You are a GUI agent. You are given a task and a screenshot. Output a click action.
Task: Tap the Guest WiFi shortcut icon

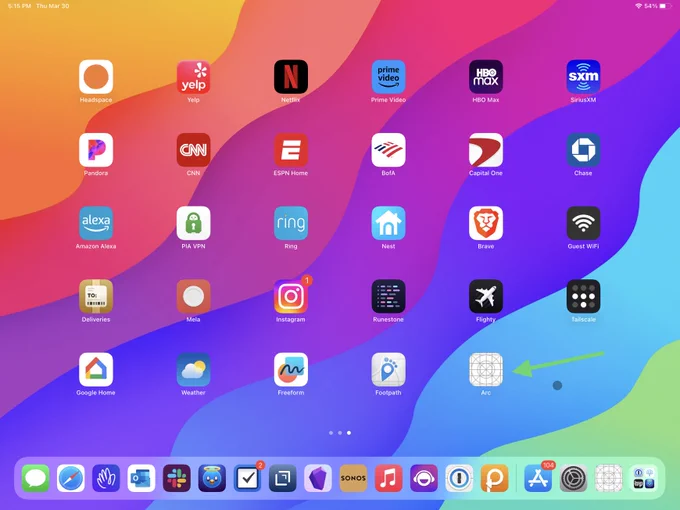(x=583, y=223)
